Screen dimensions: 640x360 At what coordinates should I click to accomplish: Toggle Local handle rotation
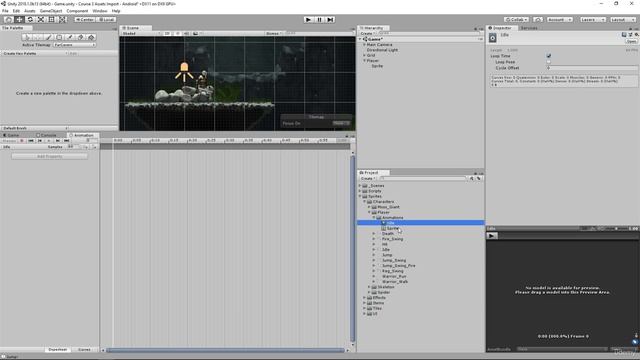coord(106,20)
